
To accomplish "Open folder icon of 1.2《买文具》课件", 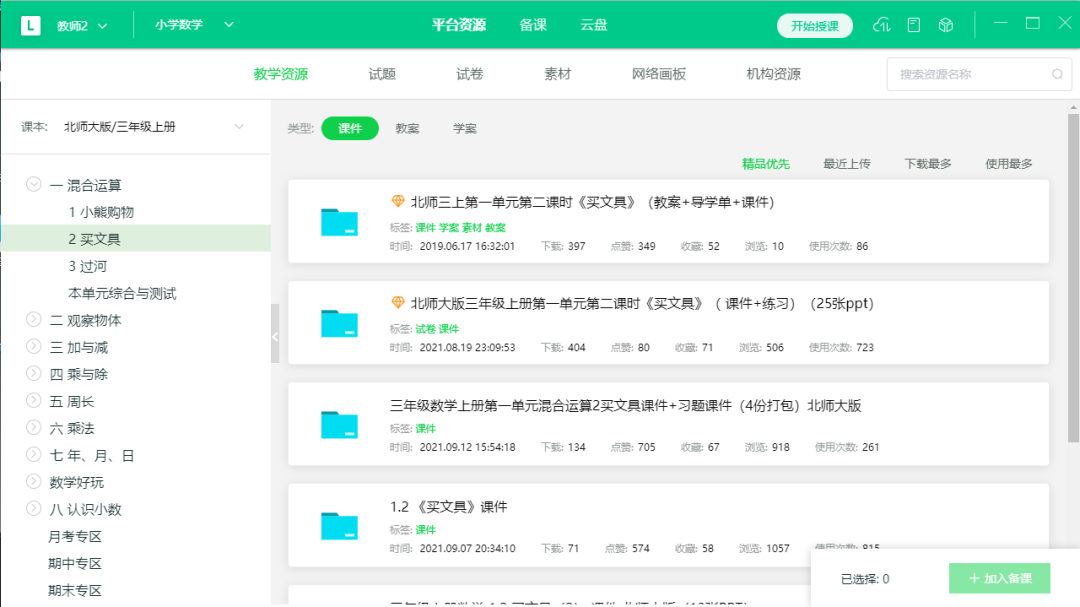I will click(x=339, y=526).
